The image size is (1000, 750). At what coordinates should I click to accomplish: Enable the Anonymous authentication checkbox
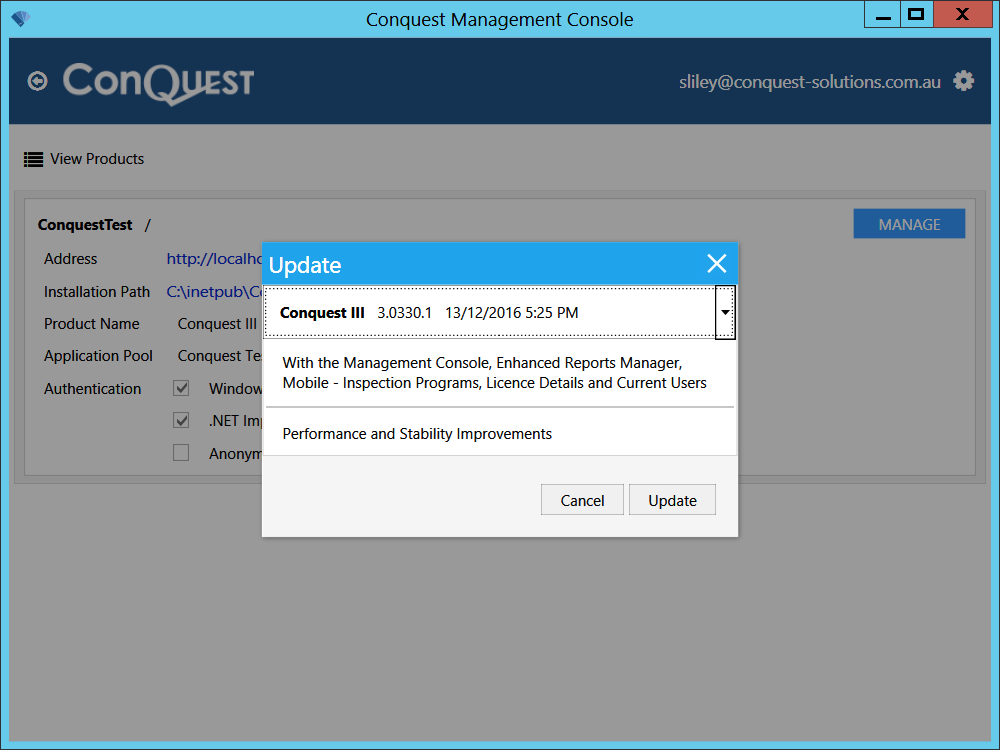tap(181, 453)
